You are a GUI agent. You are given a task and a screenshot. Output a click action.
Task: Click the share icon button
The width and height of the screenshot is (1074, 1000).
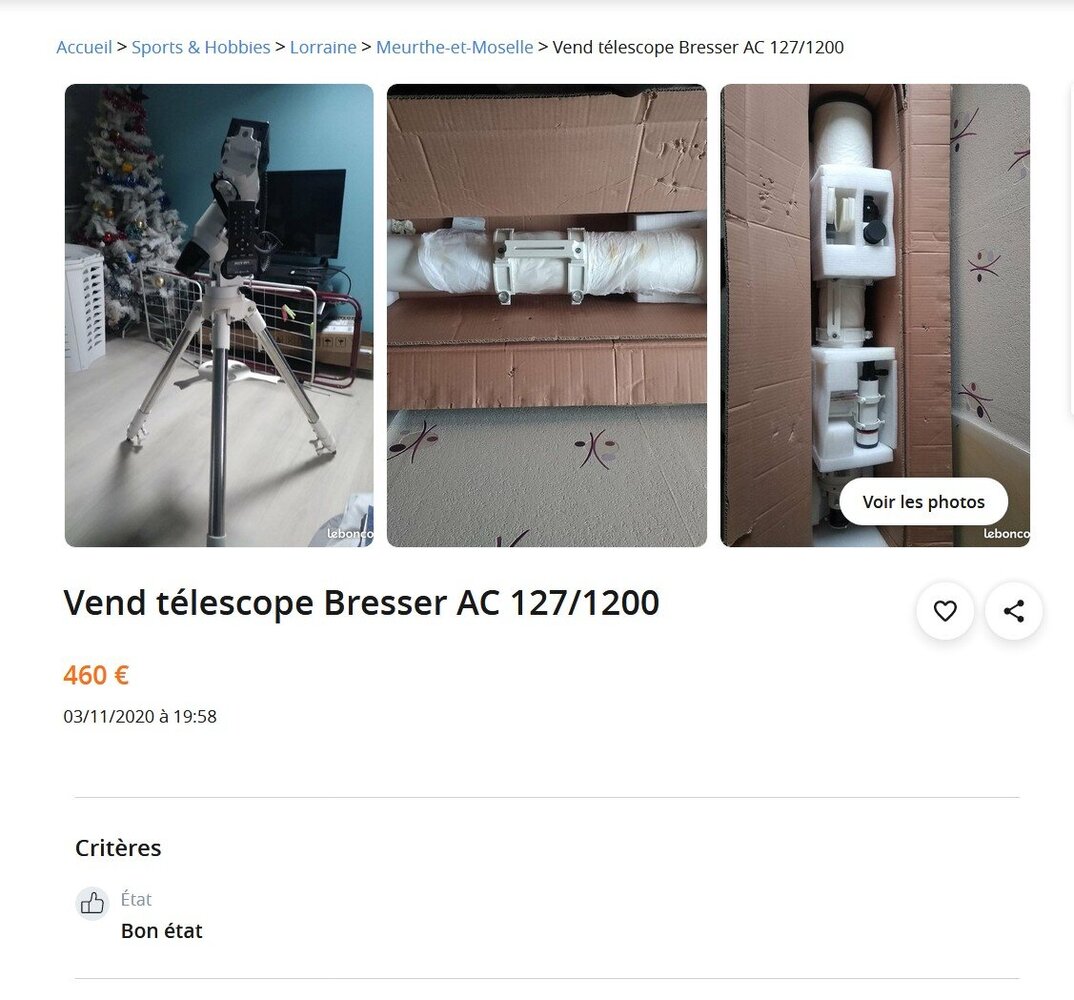pyautogui.click(x=1014, y=611)
